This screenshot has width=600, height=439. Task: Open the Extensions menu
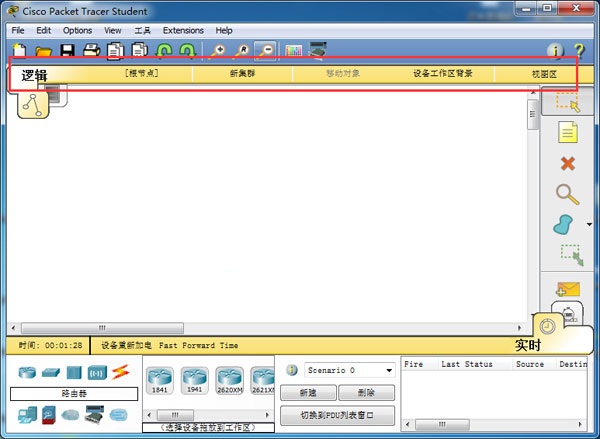tap(183, 30)
